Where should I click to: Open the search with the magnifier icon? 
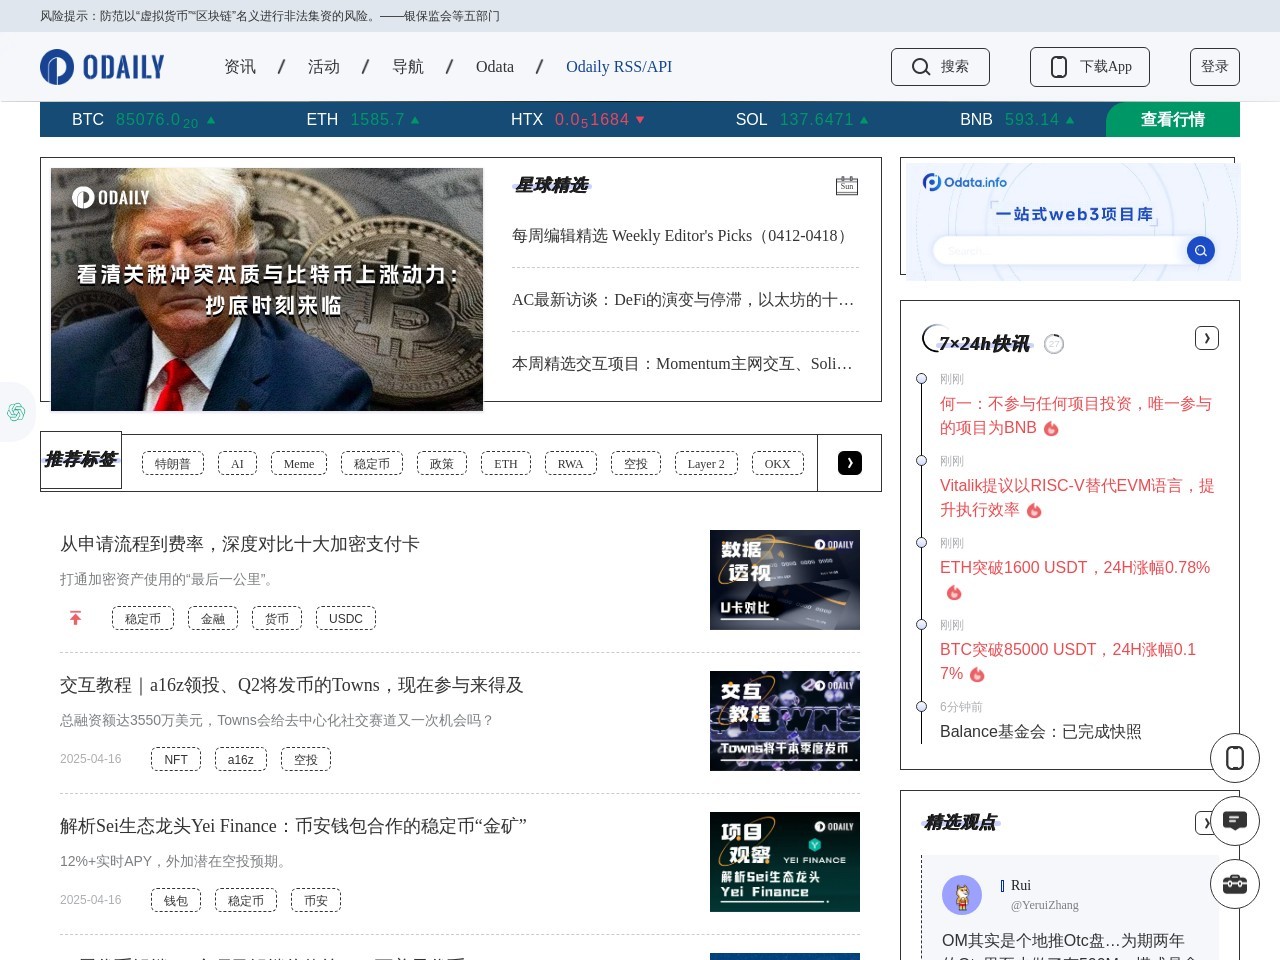[921, 67]
